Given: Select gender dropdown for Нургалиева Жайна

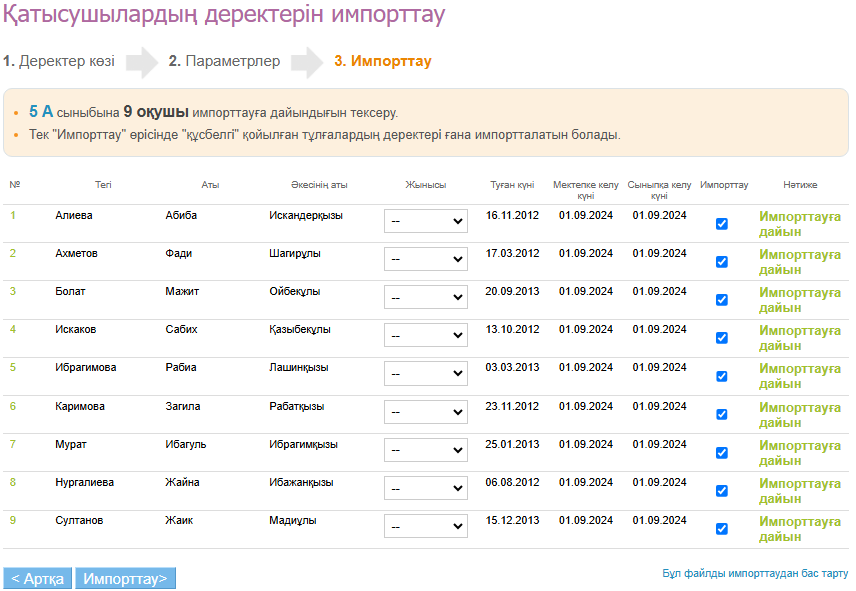Looking at the screenshot, I should click(x=425, y=489).
